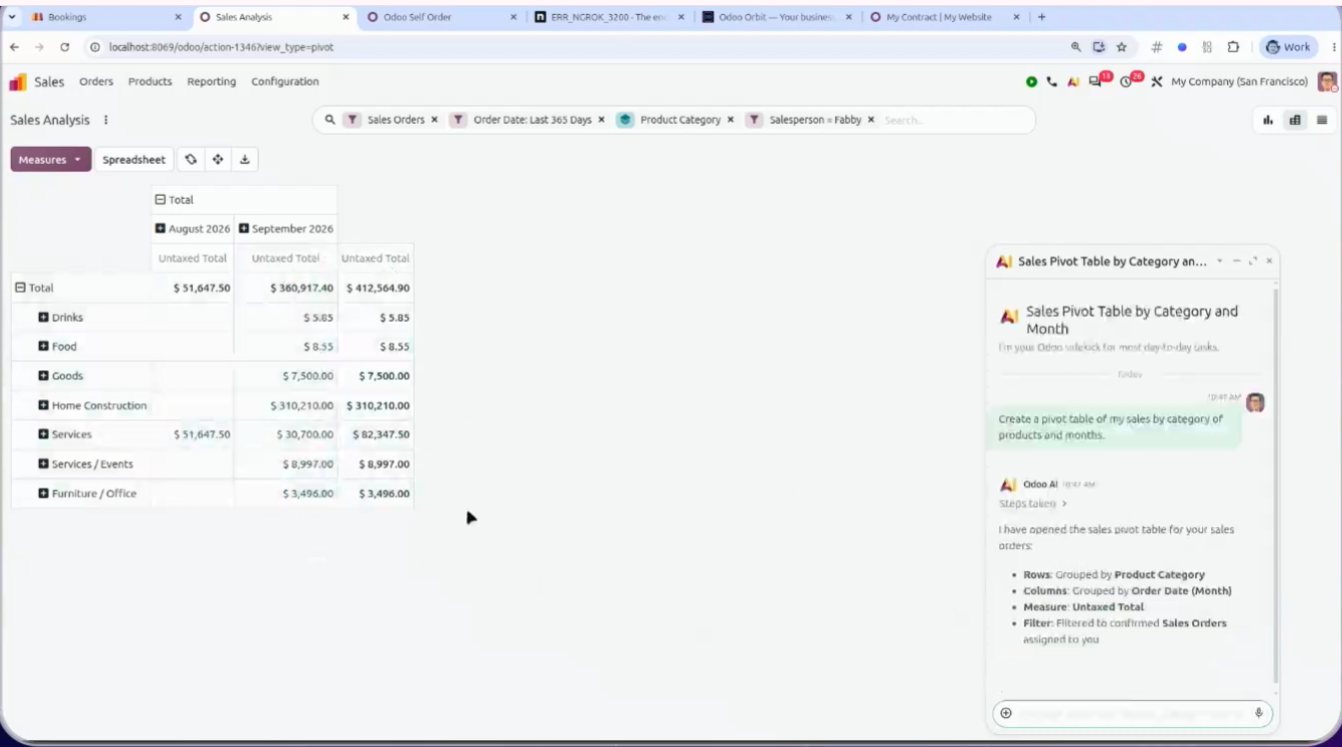Remove the Order Date: Last 365 Days filter
This screenshot has height=747, width=1342.
[601, 120]
